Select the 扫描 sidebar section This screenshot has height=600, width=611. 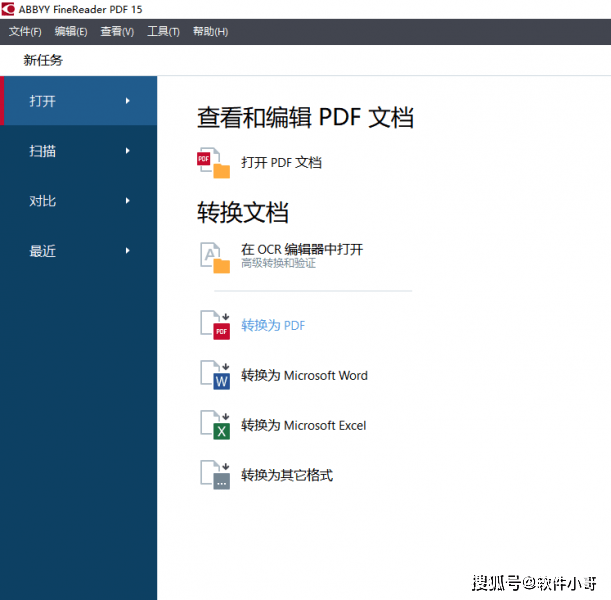[x=79, y=151]
